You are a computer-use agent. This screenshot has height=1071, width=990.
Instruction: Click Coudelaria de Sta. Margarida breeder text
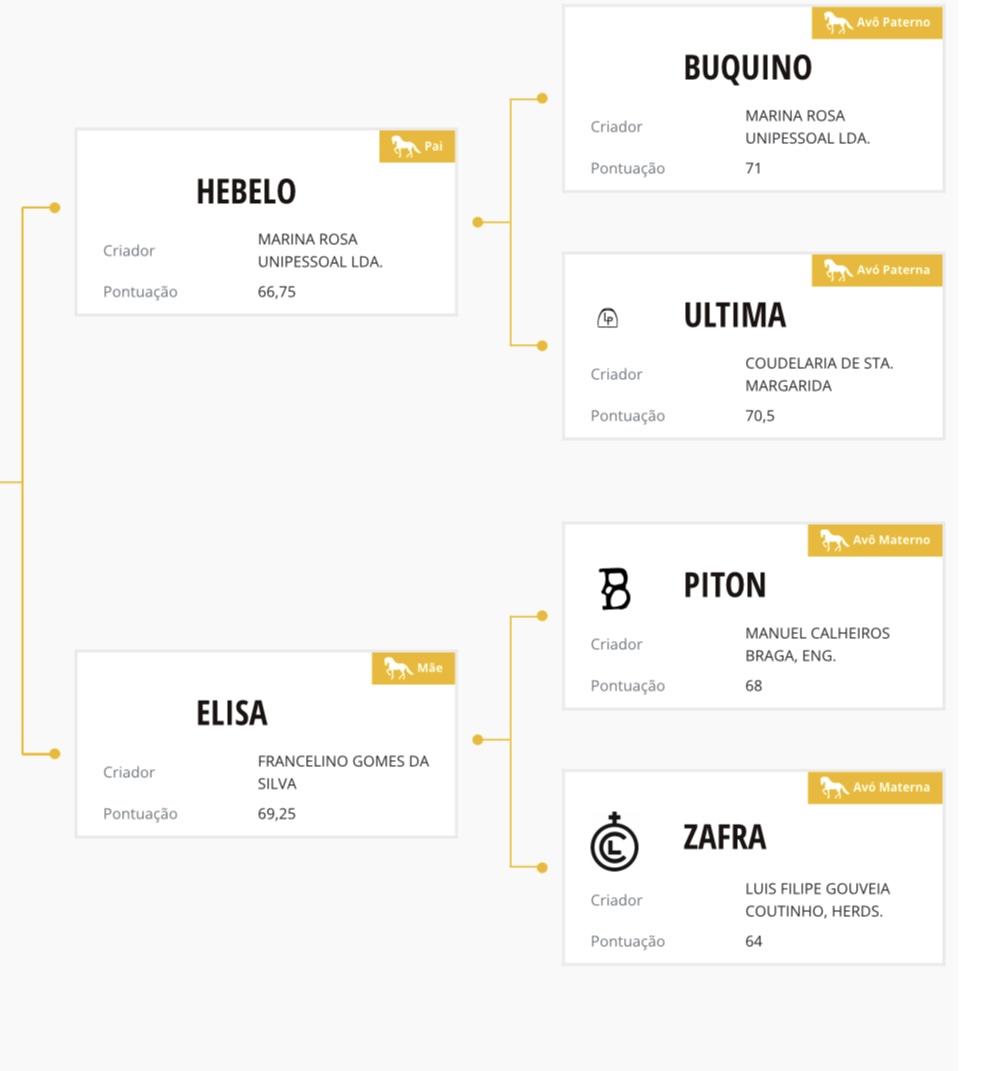point(819,374)
